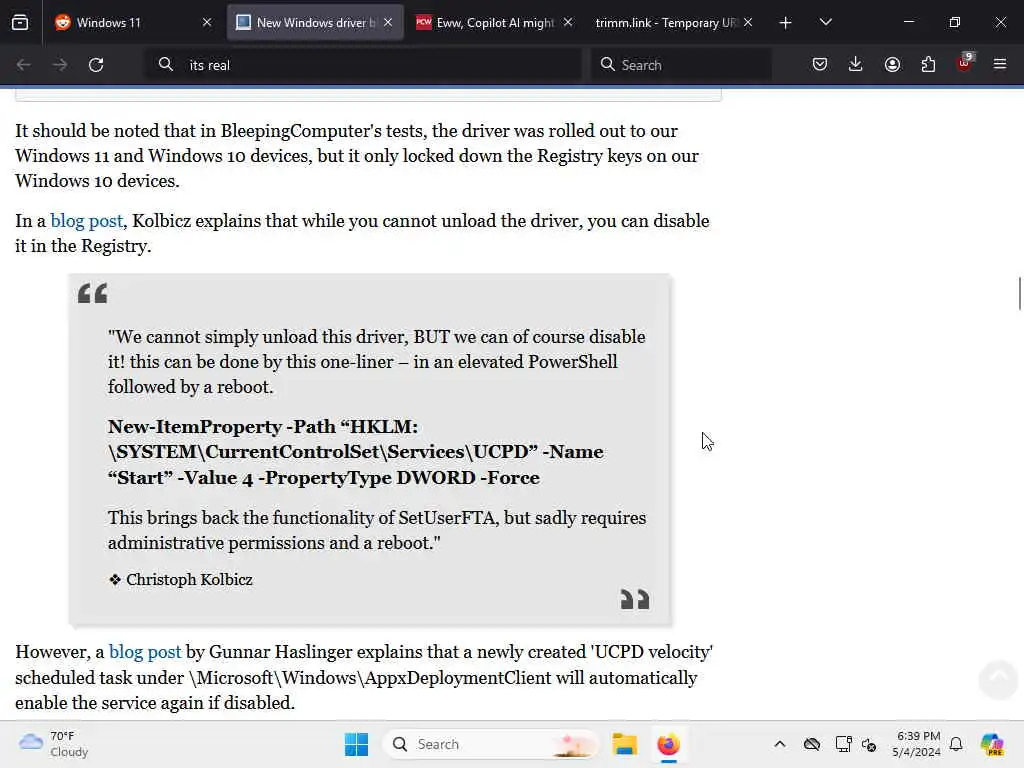This screenshot has height=768, width=1024.
Task: Close the trimm.link tab
Action: coord(748,23)
